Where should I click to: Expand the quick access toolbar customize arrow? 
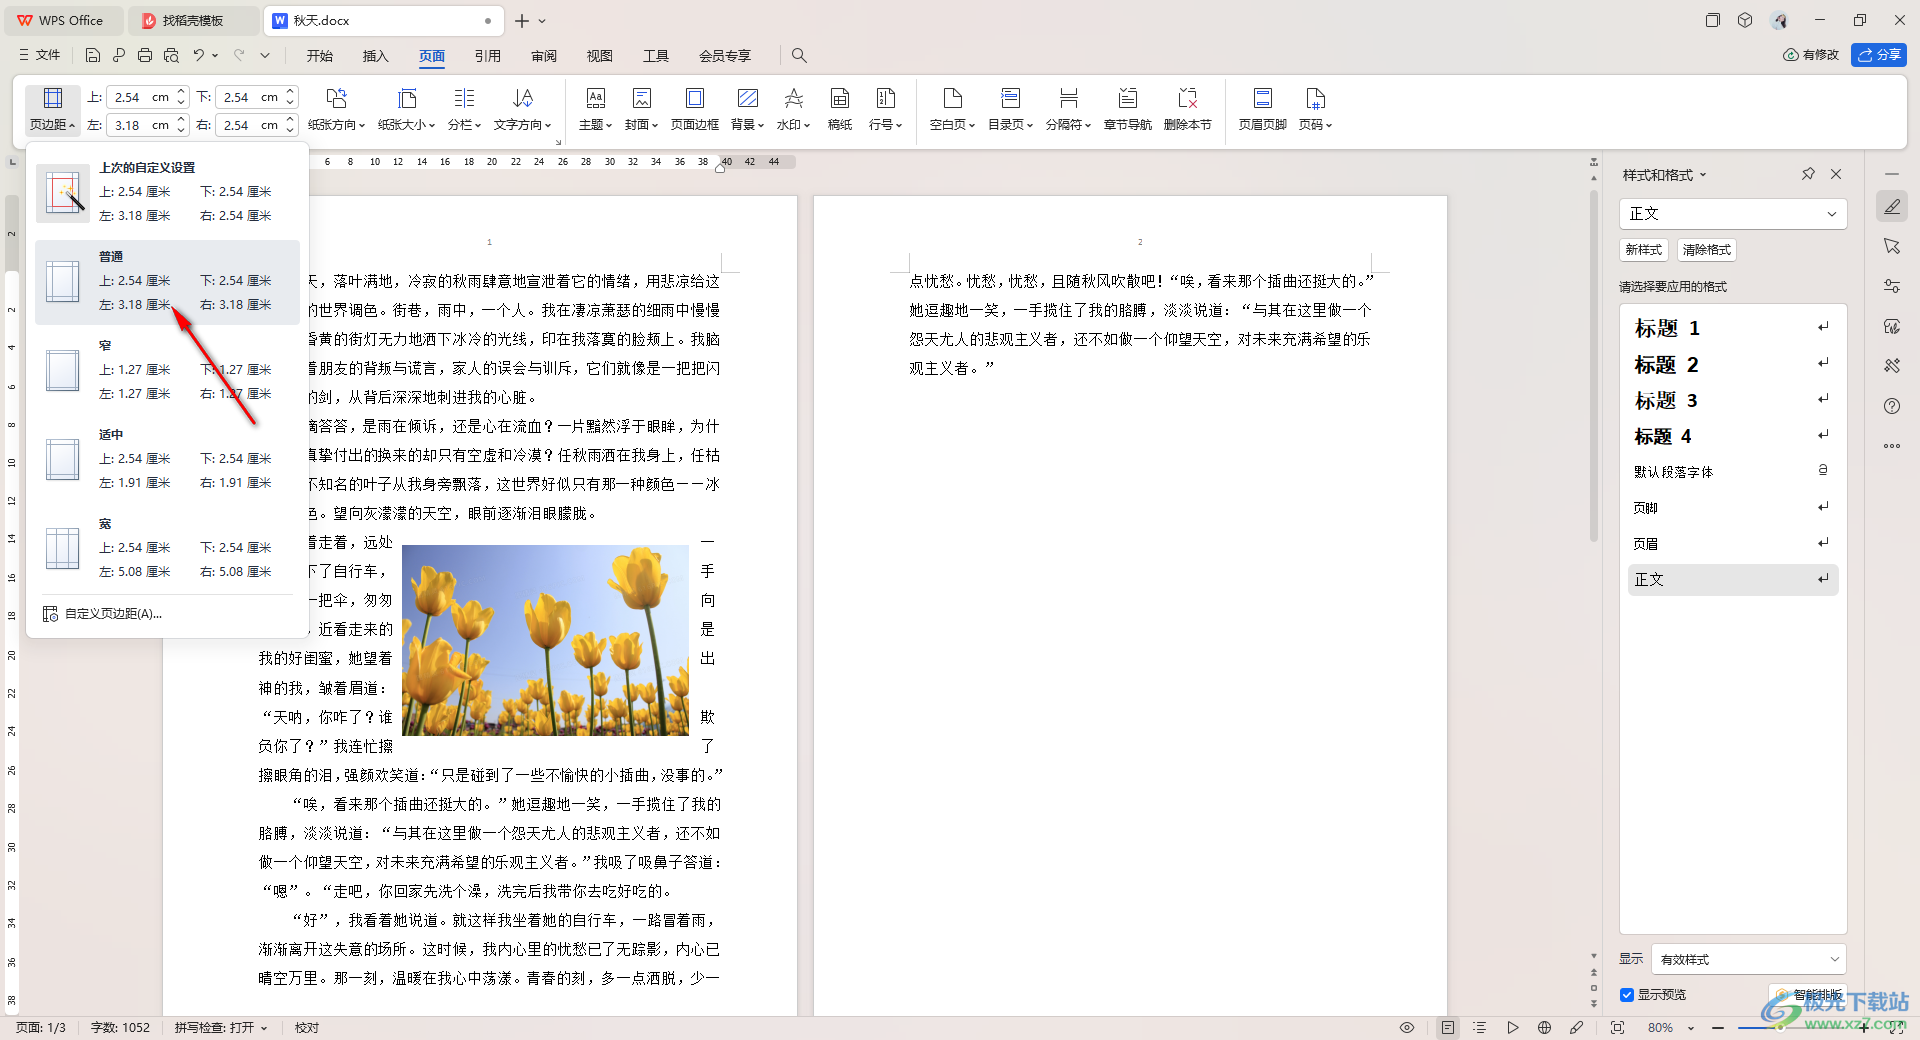pyautogui.click(x=265, y=55)
